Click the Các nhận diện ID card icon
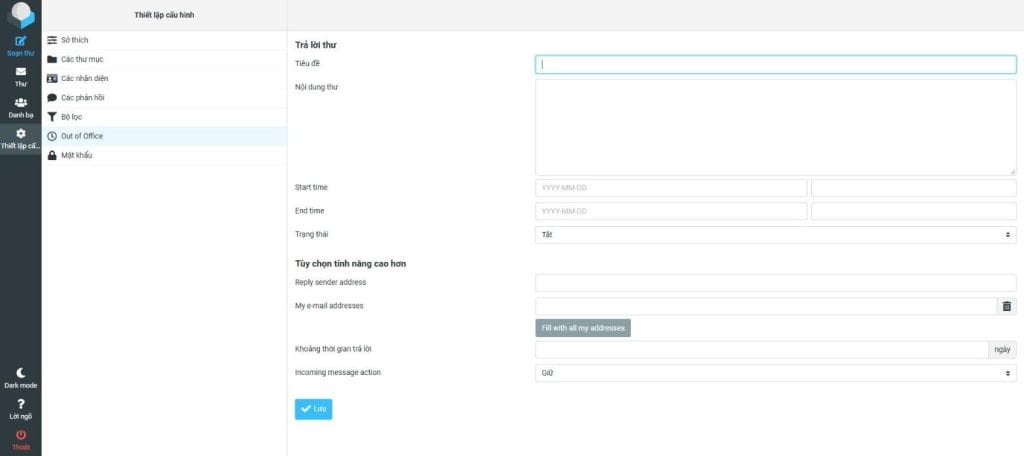1024x456 pixels. tap(52, 78)
